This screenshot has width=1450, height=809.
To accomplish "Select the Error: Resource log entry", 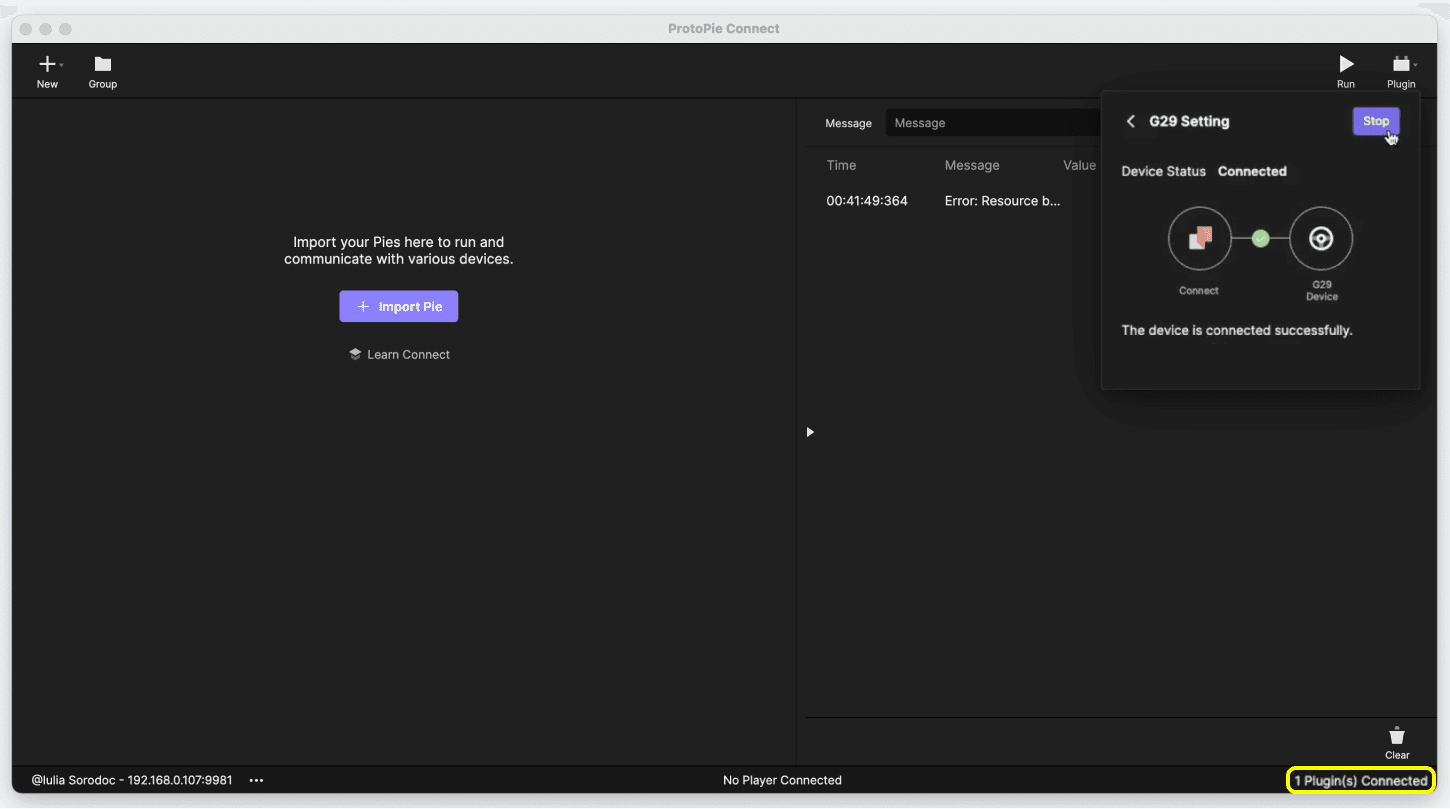I will click(1001, 200).
